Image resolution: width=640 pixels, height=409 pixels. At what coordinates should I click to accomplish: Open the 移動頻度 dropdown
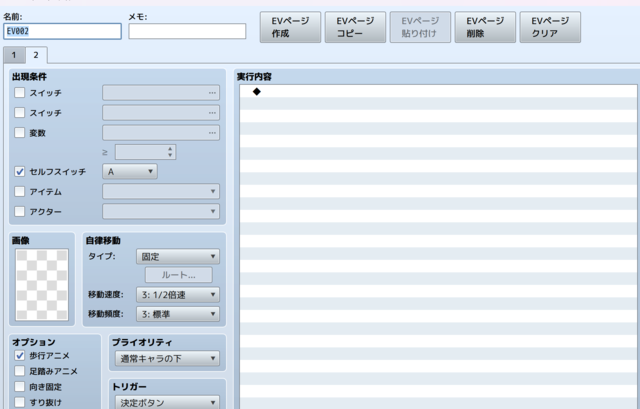[178, 314]
